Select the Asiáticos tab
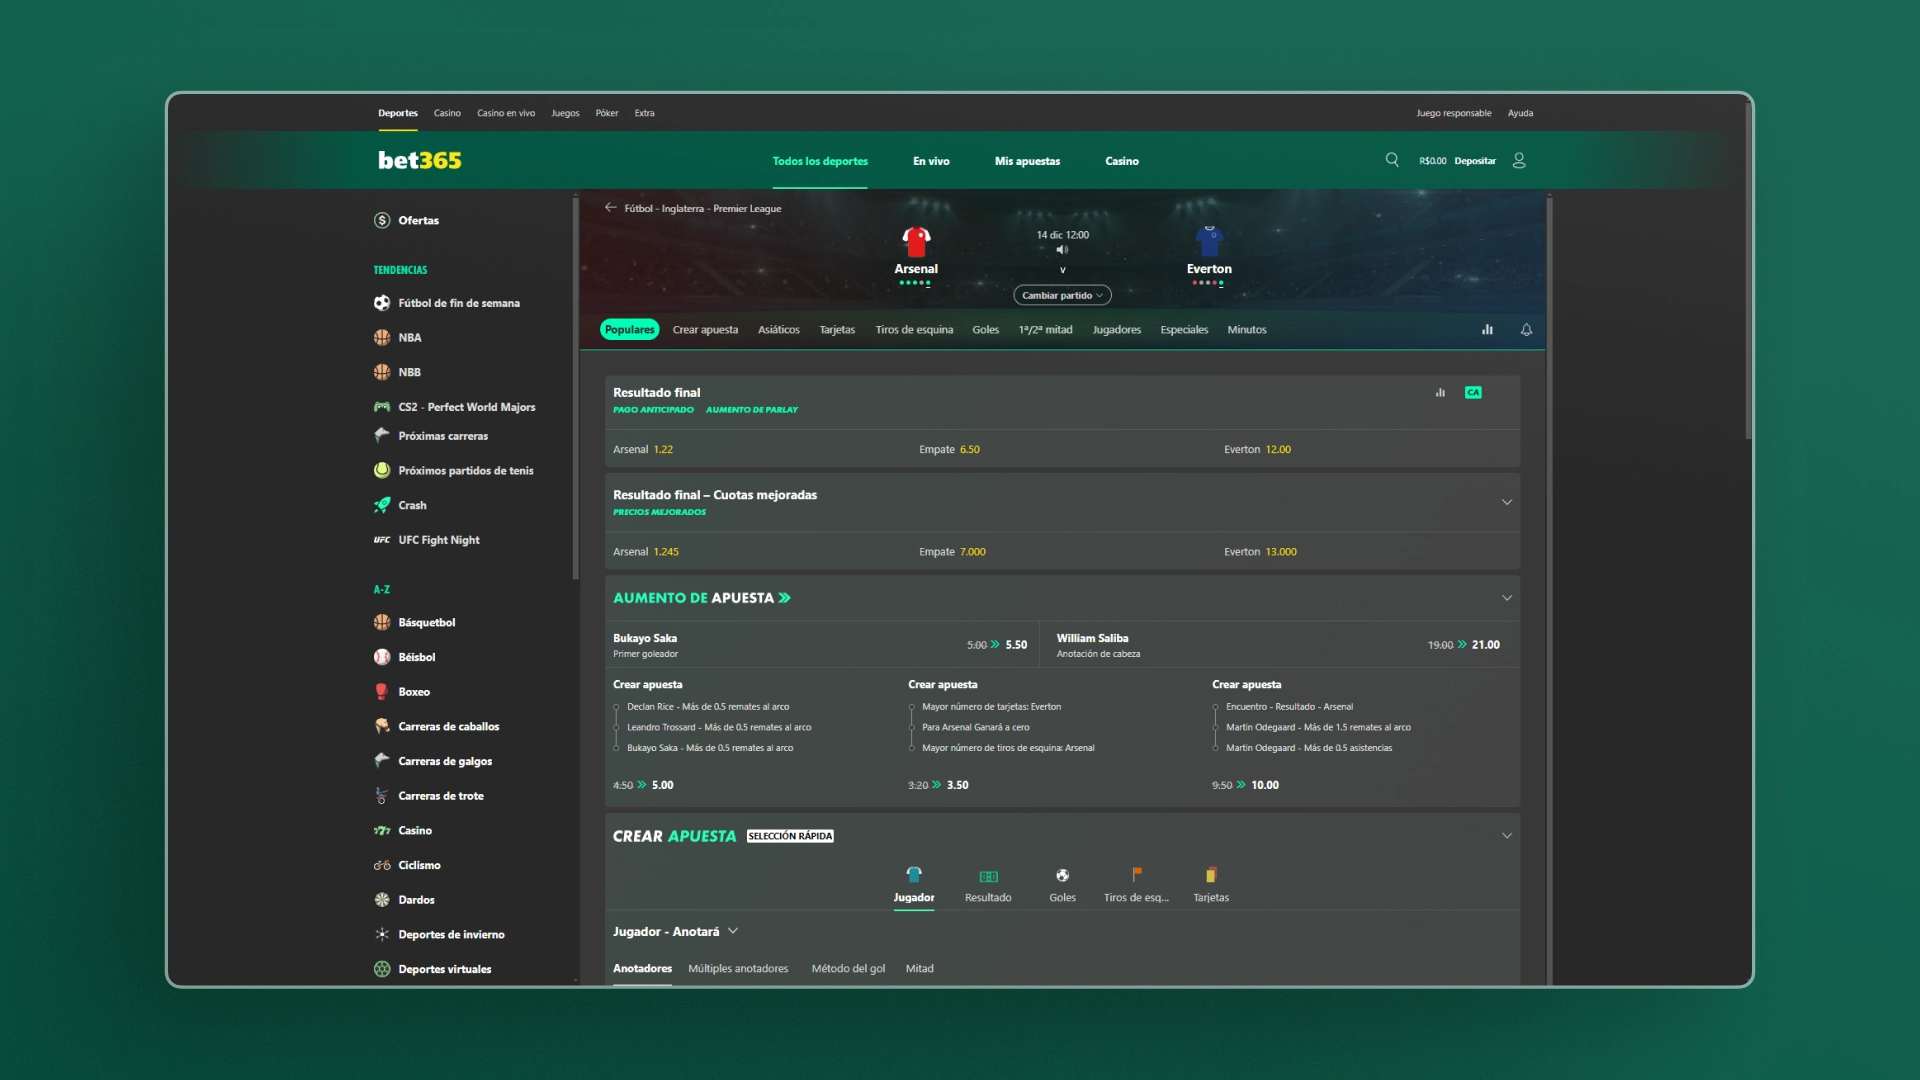This screenshot has height=1080, width=1920. (779, 328)
